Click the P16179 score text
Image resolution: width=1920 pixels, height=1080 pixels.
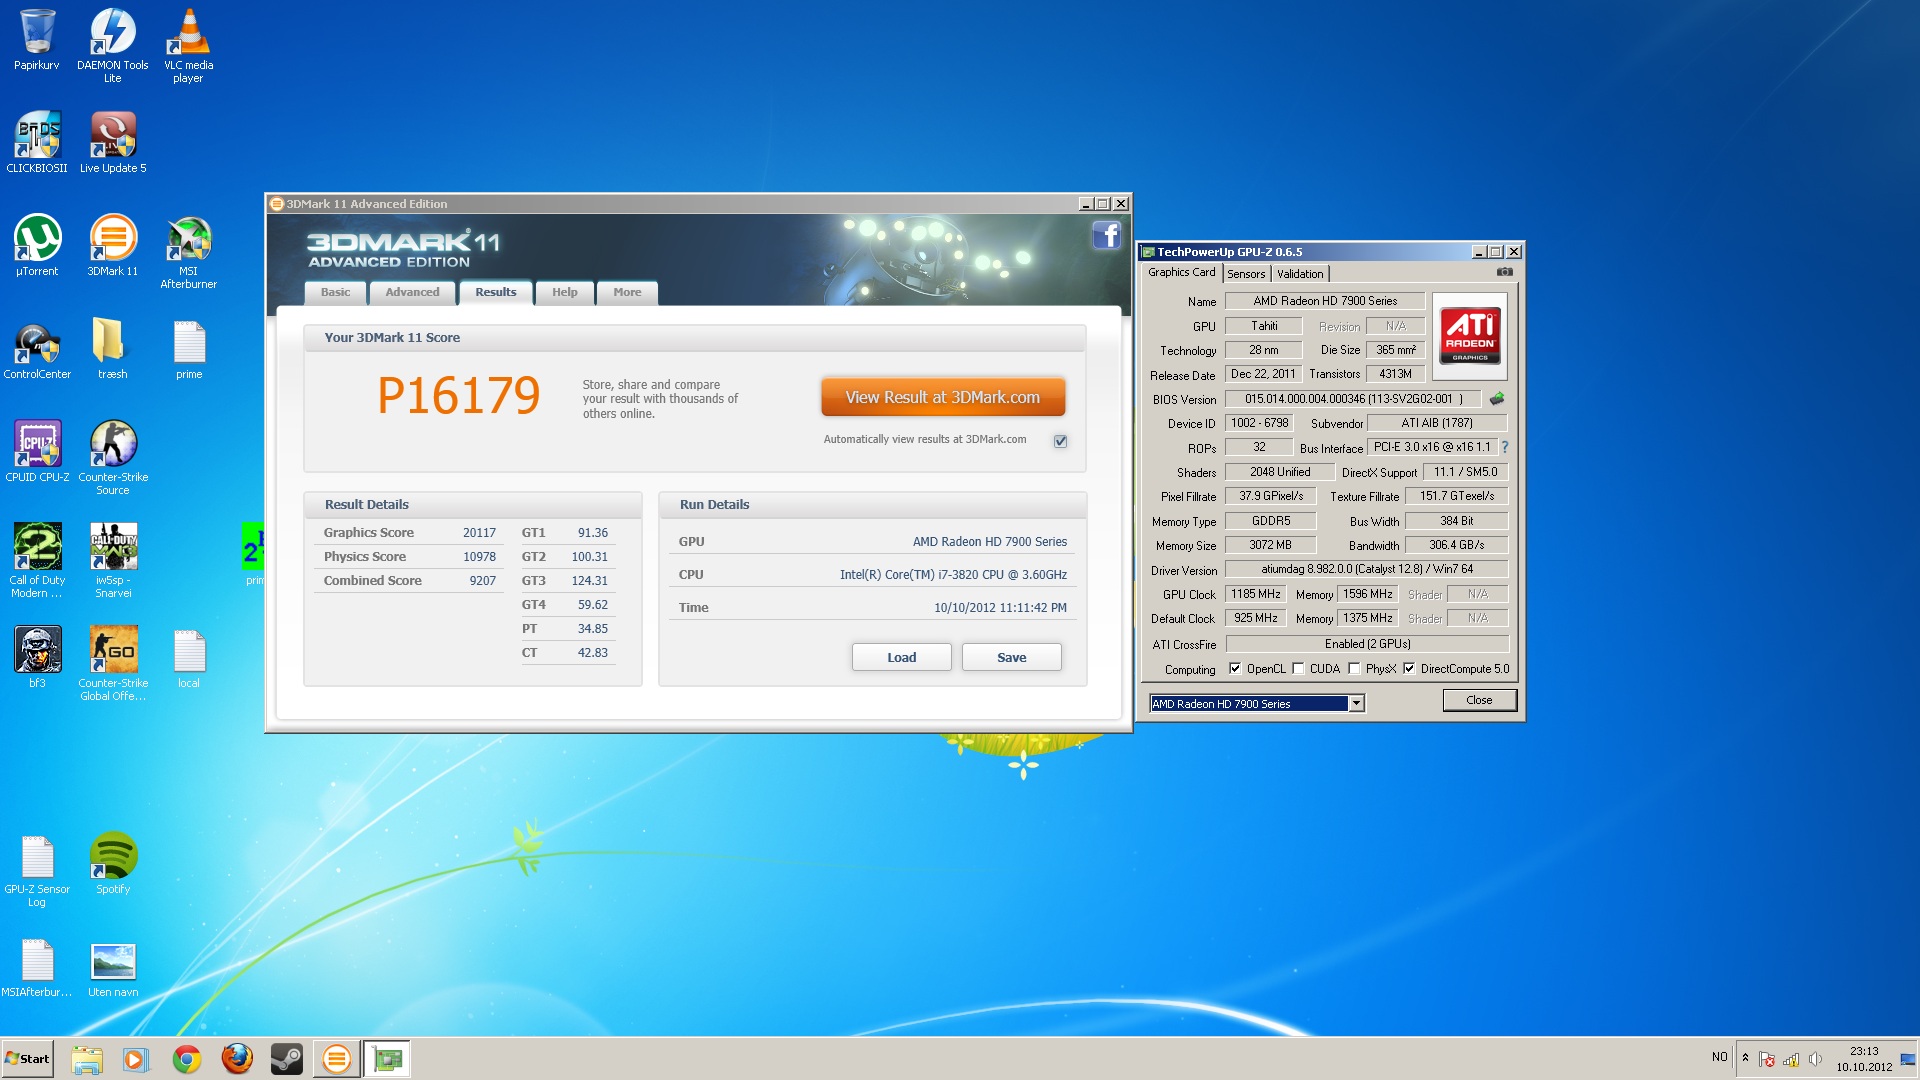[459, 396]
